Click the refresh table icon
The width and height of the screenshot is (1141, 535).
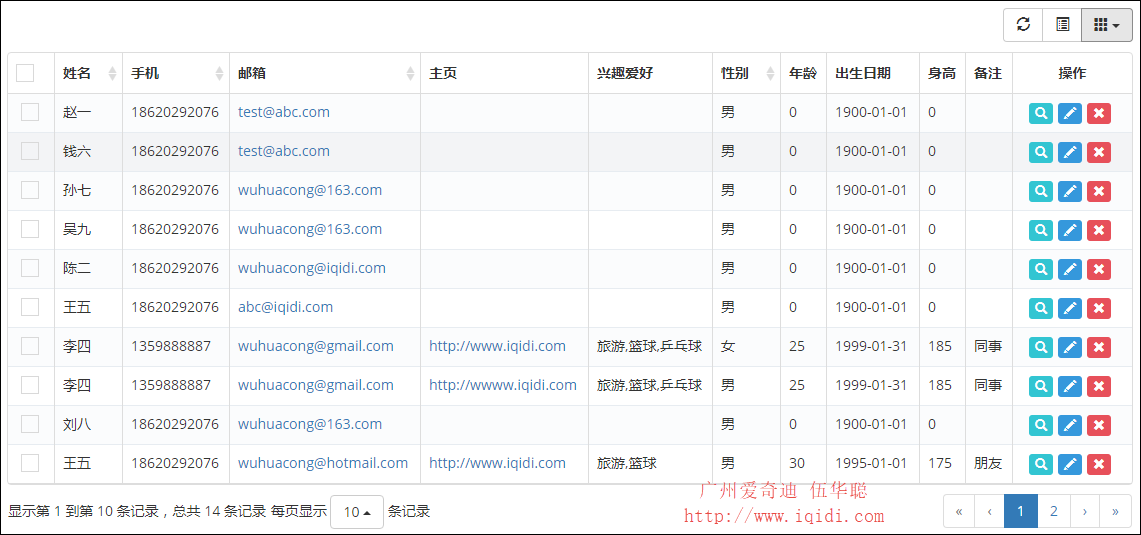click(x=1023, y=25)
